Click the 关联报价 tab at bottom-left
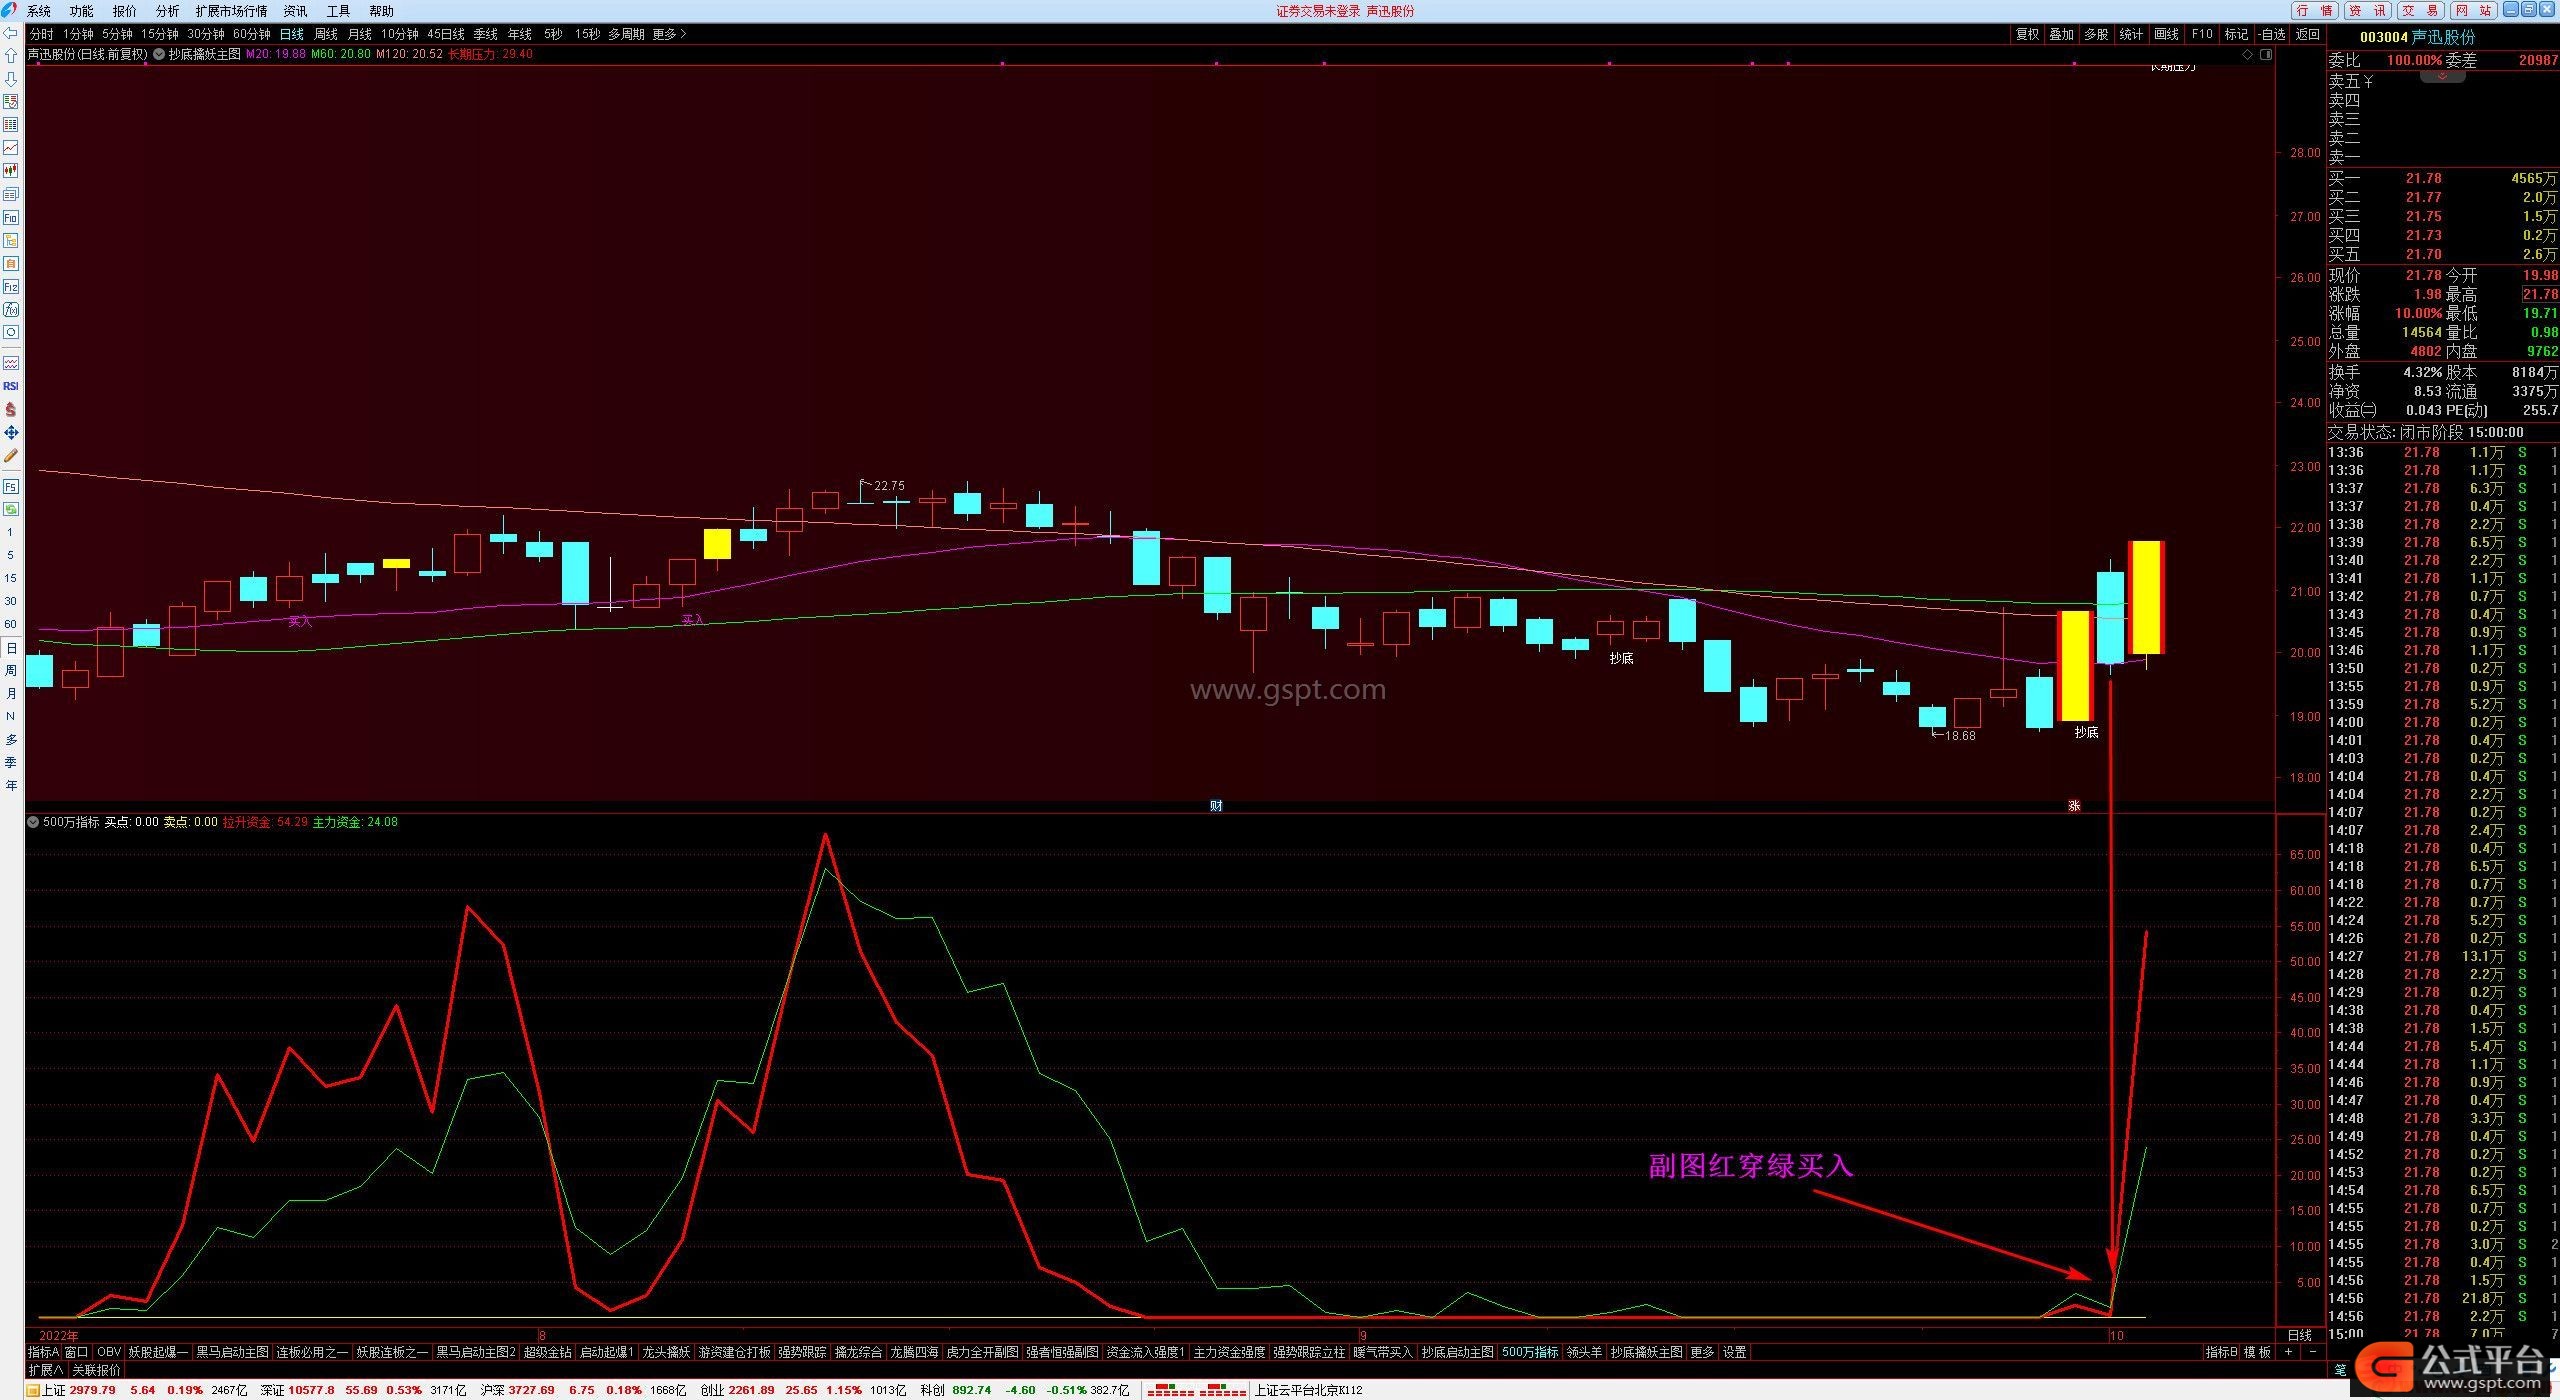The height and width of the screenshot is (1400, 2560). coord(96,1370)
